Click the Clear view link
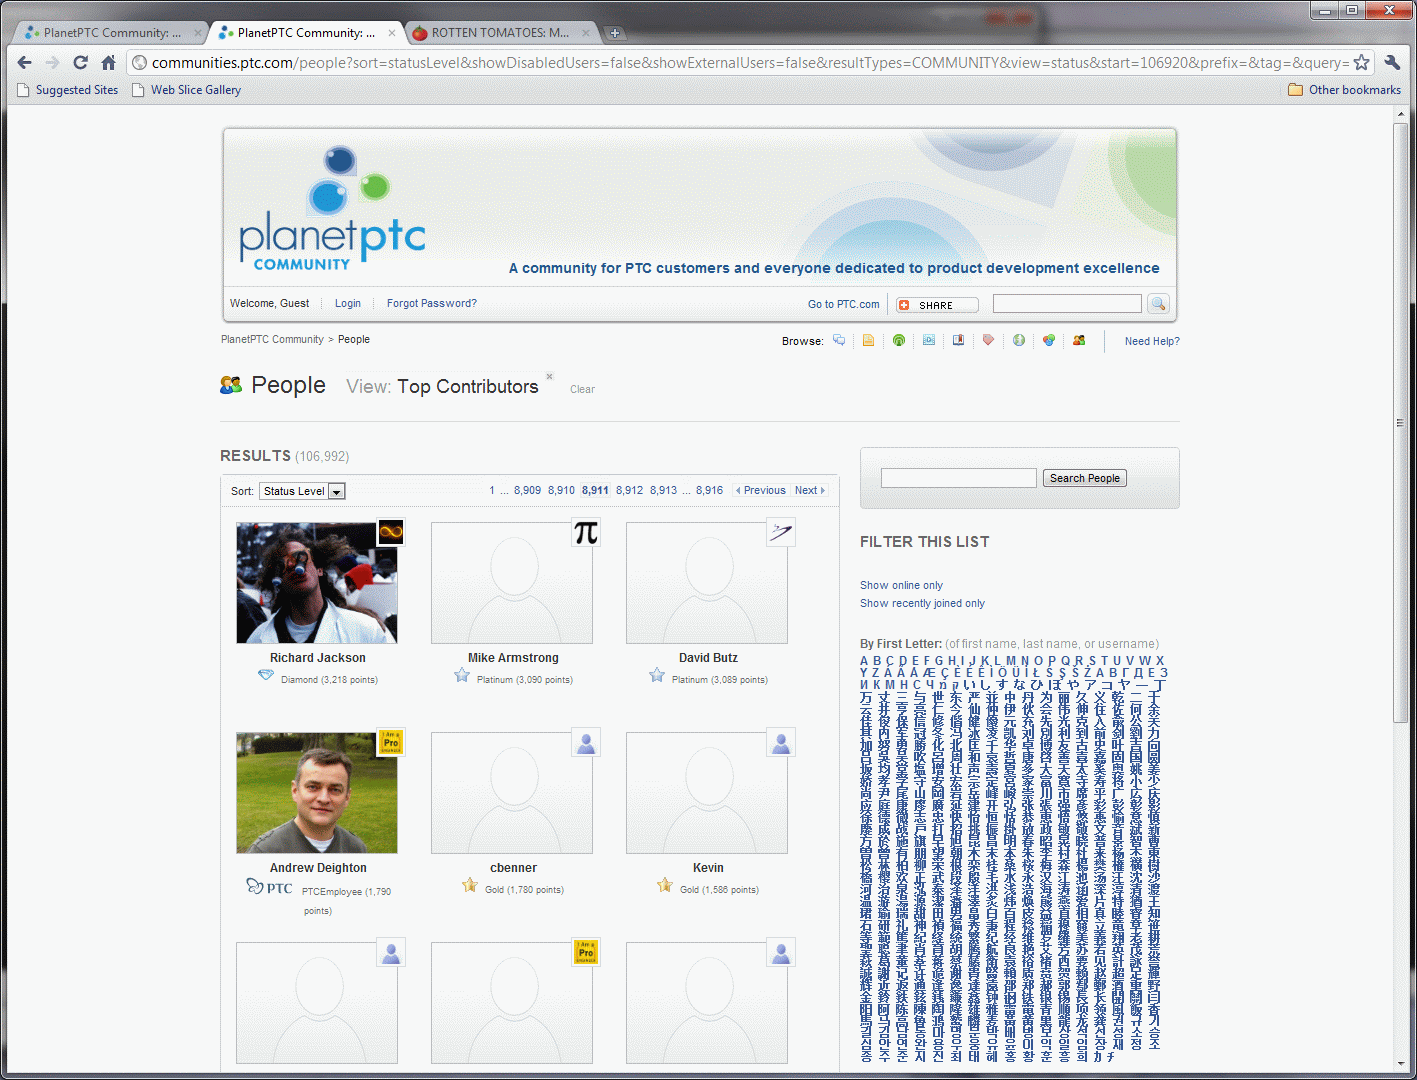The width and height of the screenshot is (1417, 1080). tap(582, 389)
